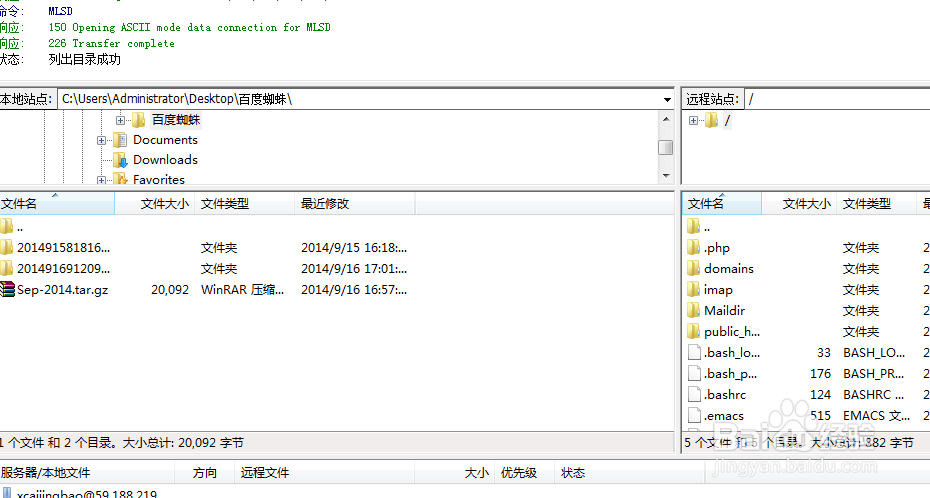Click the xcaijingbao@59.188.219 queue entry
The height and width of the screenshot is (498, 930).
tap(87, 493)
